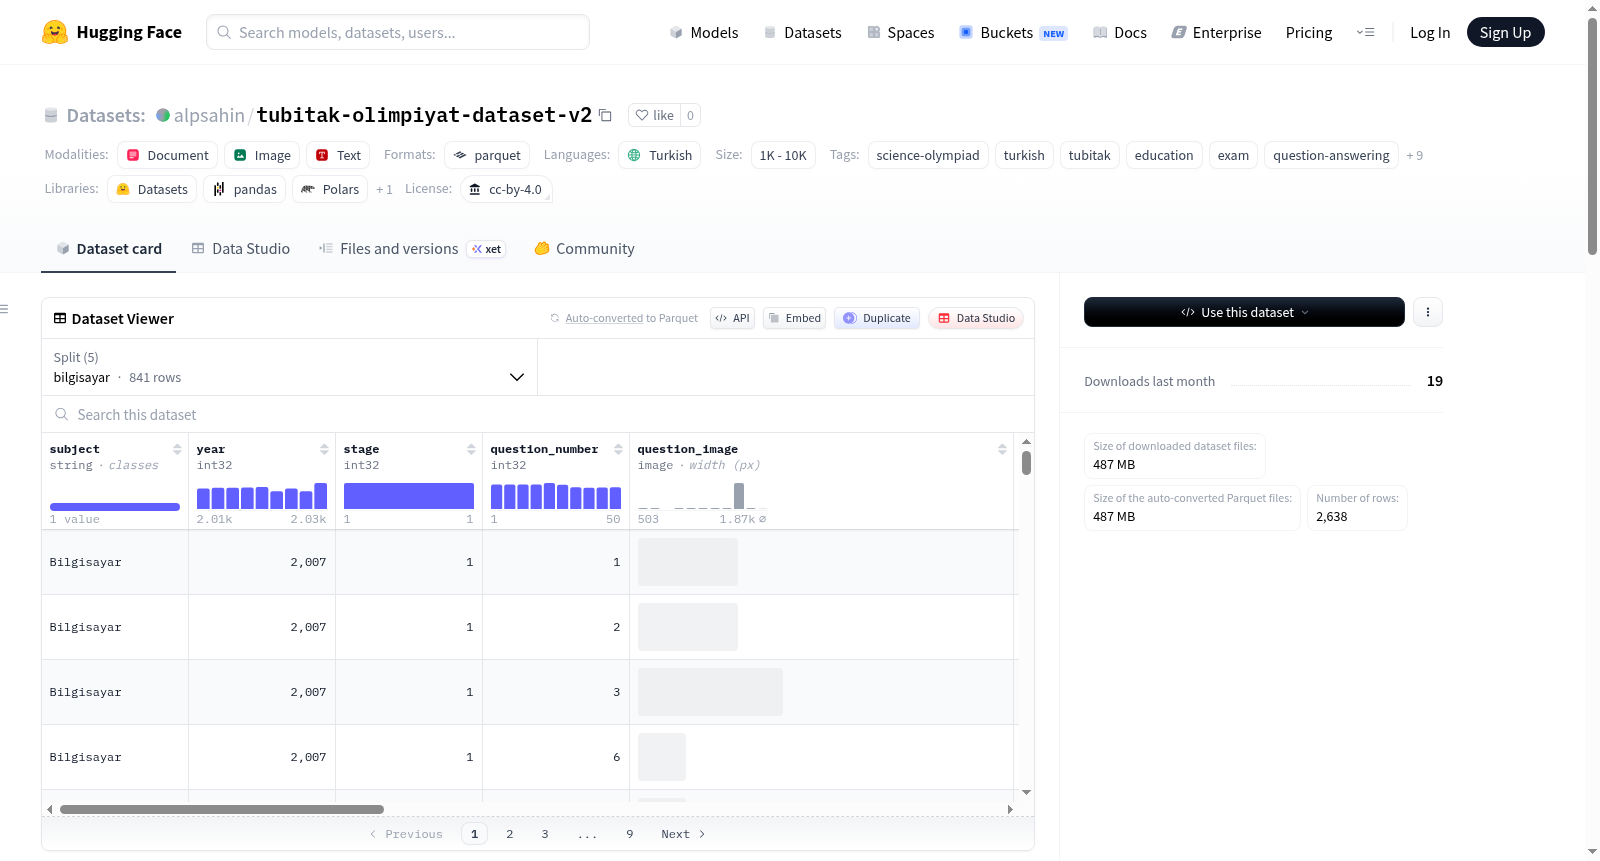
Task: Switch to the Data Studio tab
Action: click(x=240, y=249)
